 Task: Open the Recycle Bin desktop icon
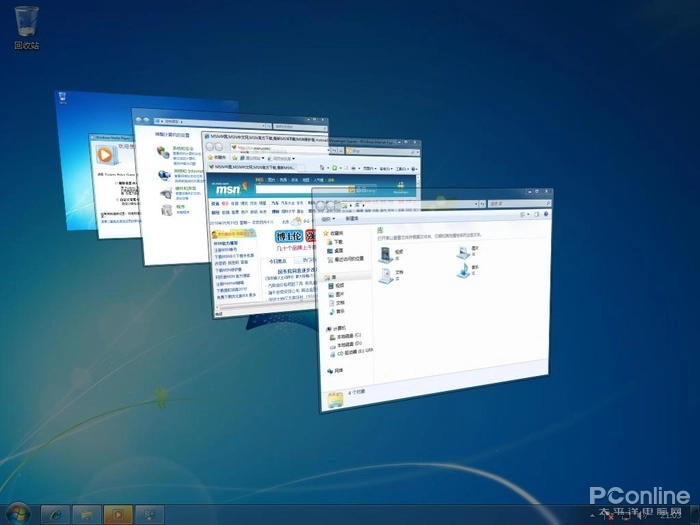[x=27, y=23]
